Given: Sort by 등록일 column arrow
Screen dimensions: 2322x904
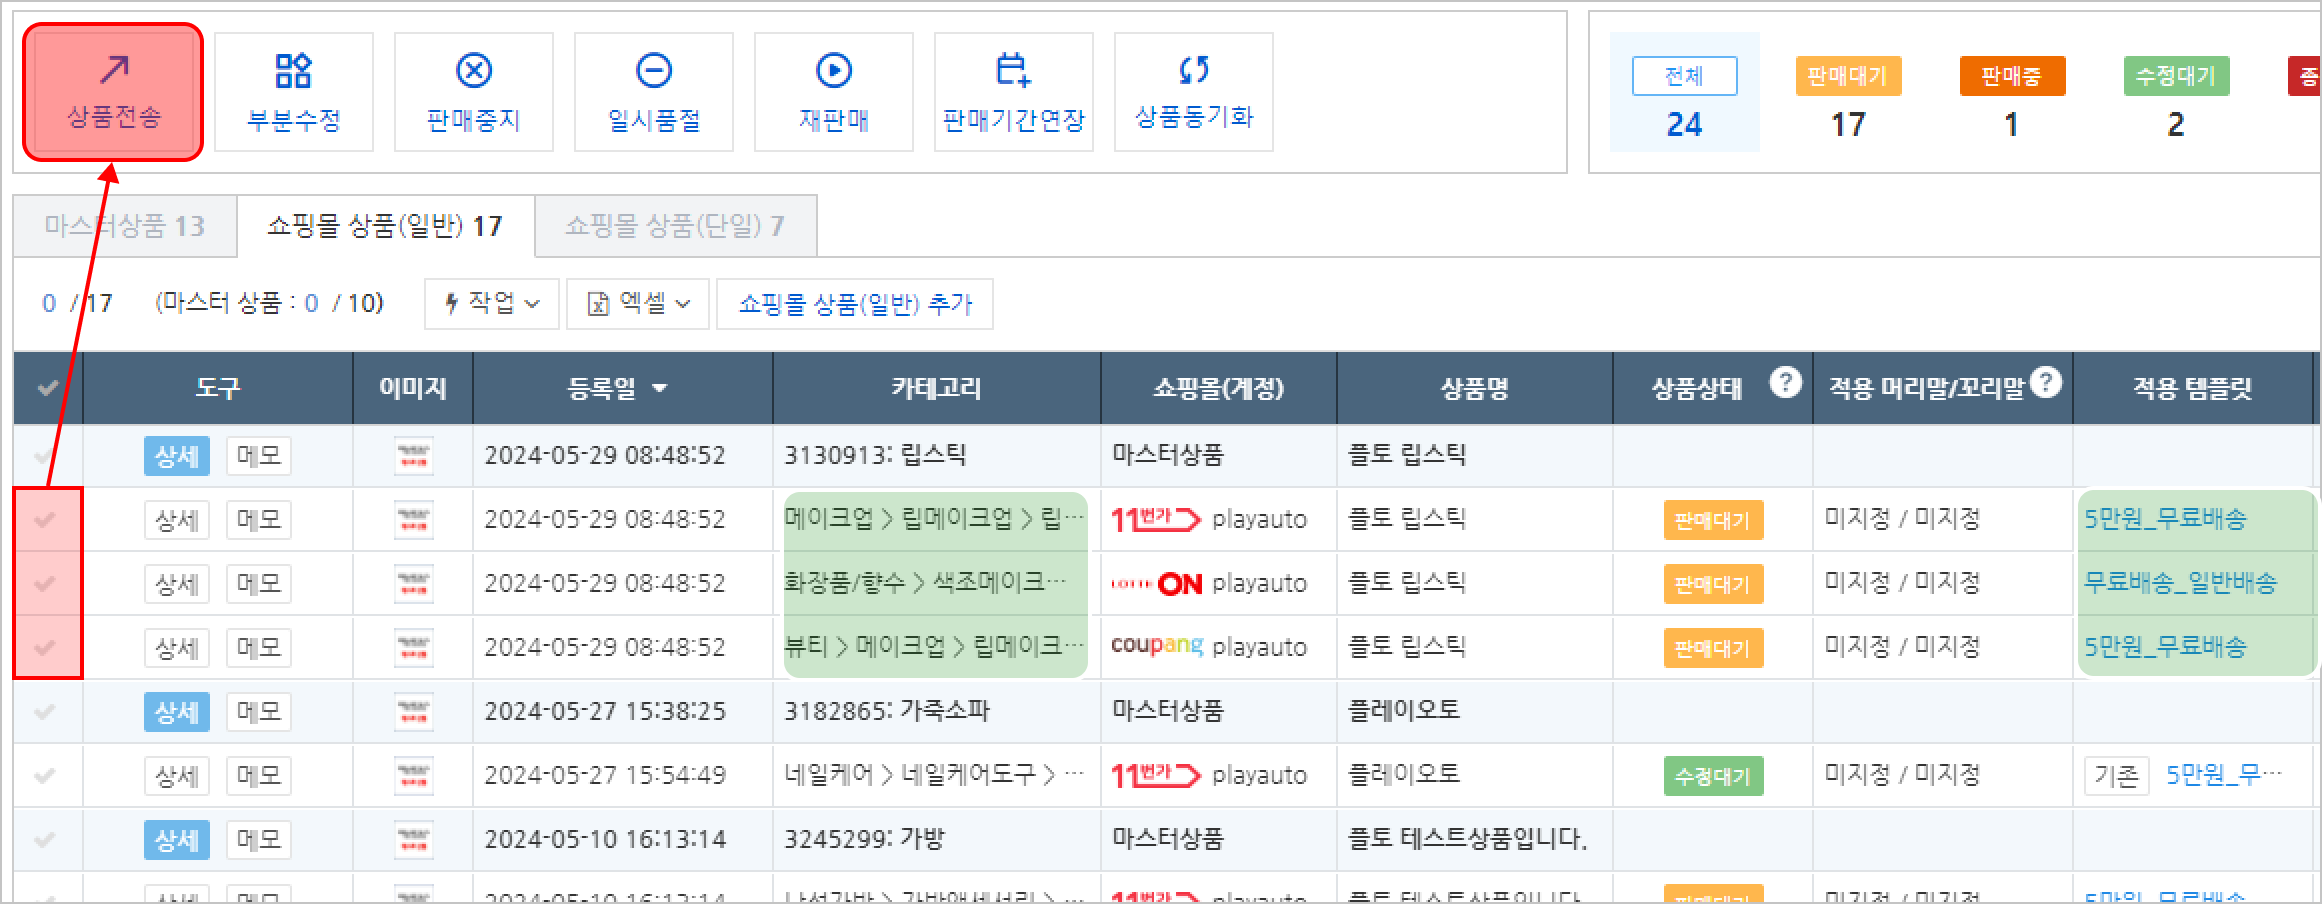Looking at the screenshot, I should pyautogui.click(x=659, y=388).
